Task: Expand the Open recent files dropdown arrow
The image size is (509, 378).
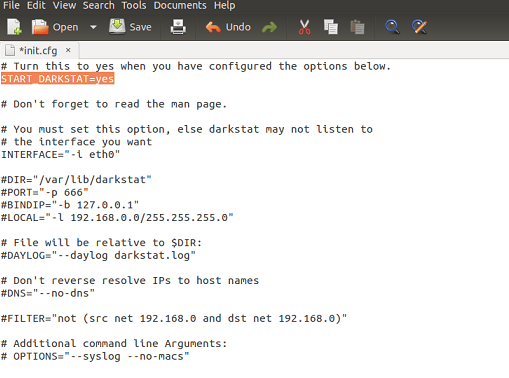Action: coord(93,27)
